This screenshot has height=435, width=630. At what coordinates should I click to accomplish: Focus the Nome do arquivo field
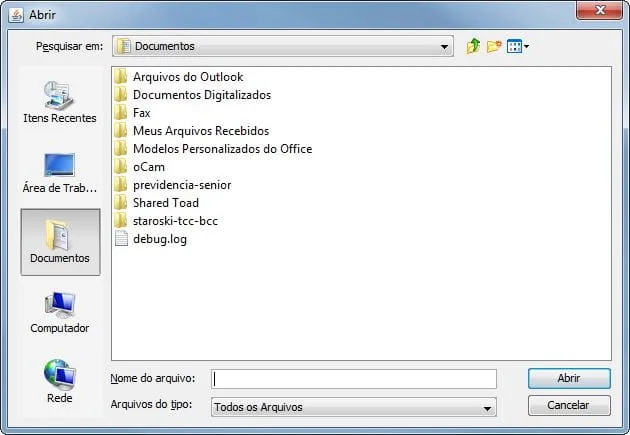coord(354,379)
